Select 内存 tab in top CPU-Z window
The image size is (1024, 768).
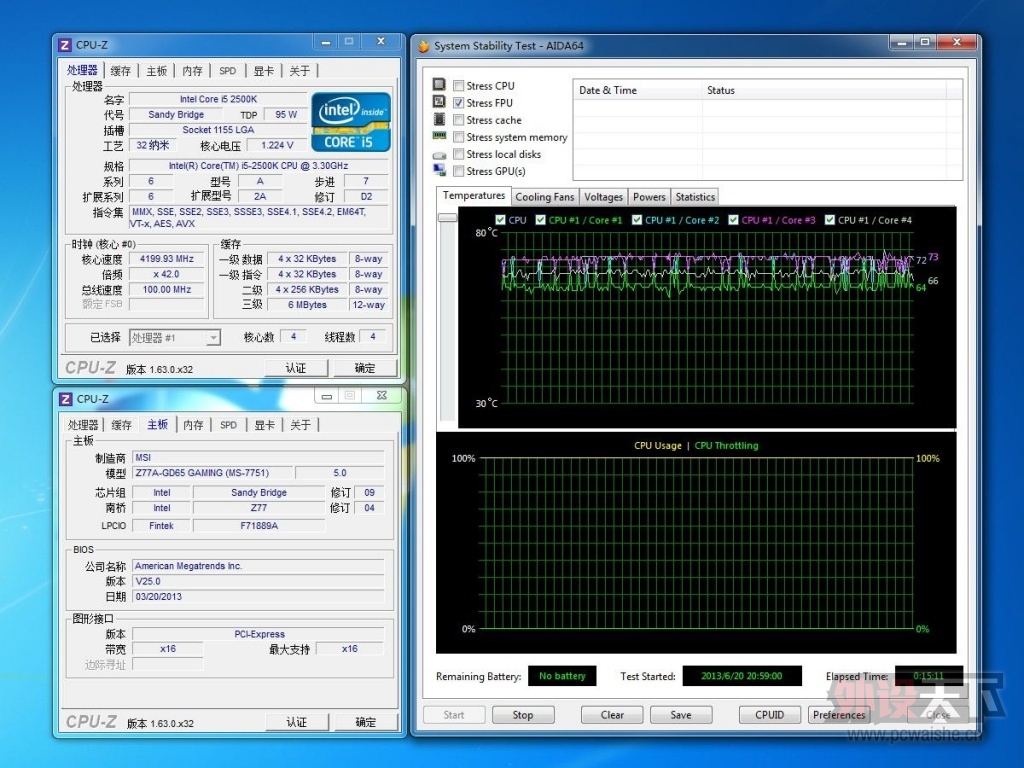coord(192,71)
